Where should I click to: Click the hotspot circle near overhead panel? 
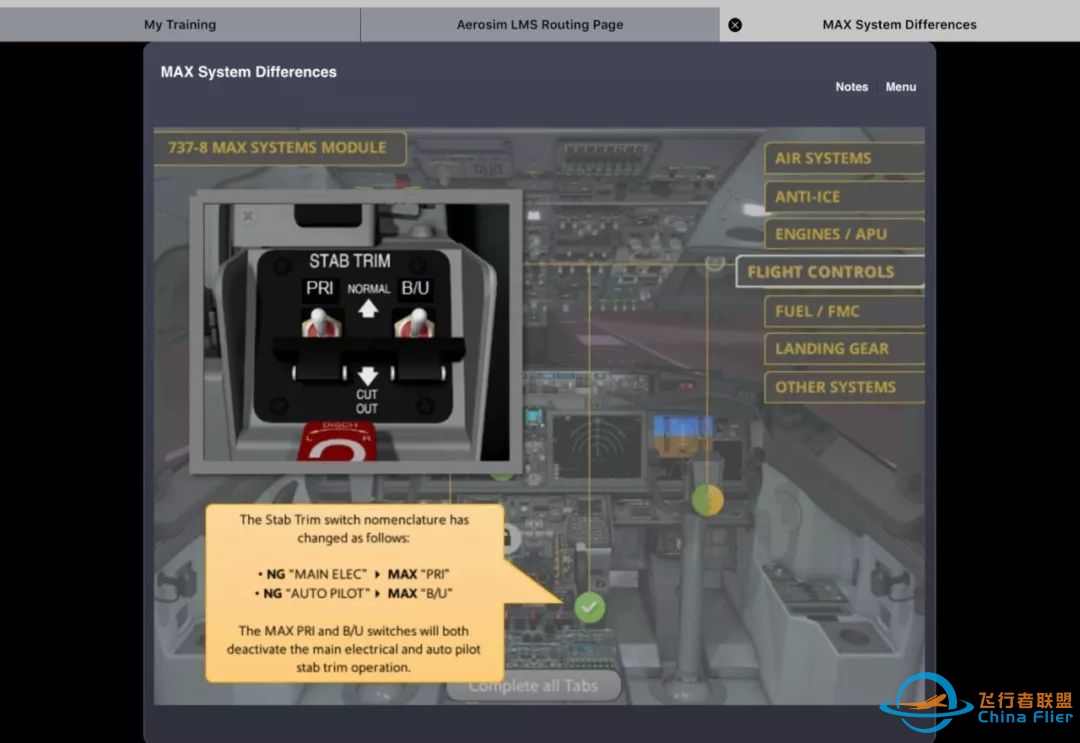click(x=715, y=262)
